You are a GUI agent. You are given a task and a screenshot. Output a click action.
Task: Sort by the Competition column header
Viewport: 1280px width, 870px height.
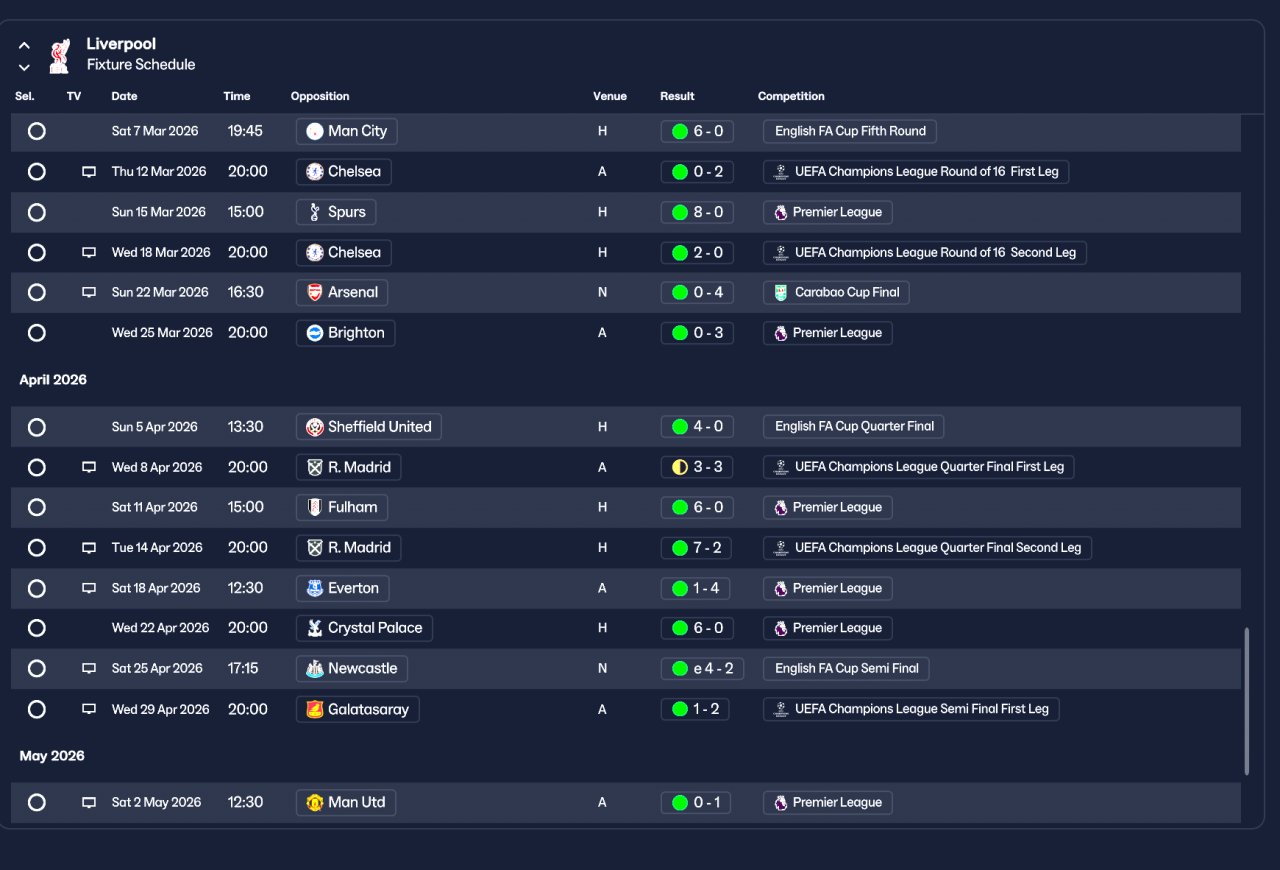[x=791, y=96]
